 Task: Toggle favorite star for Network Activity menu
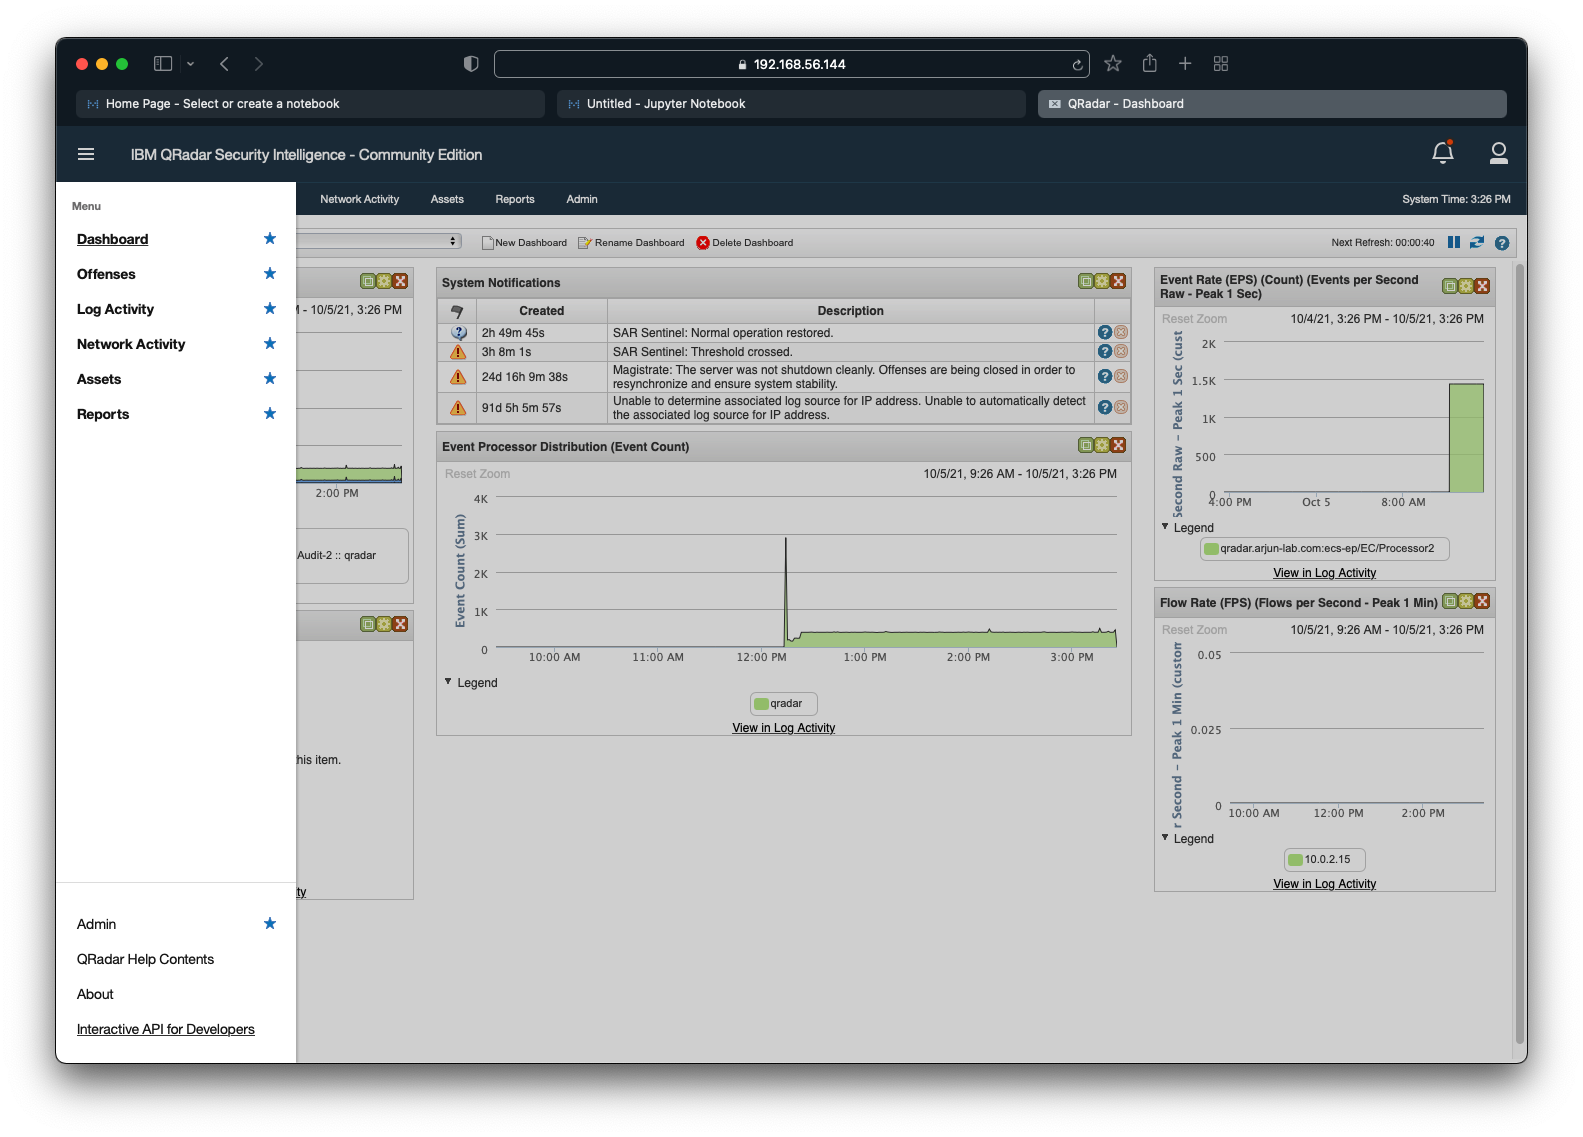coord(269,344)
